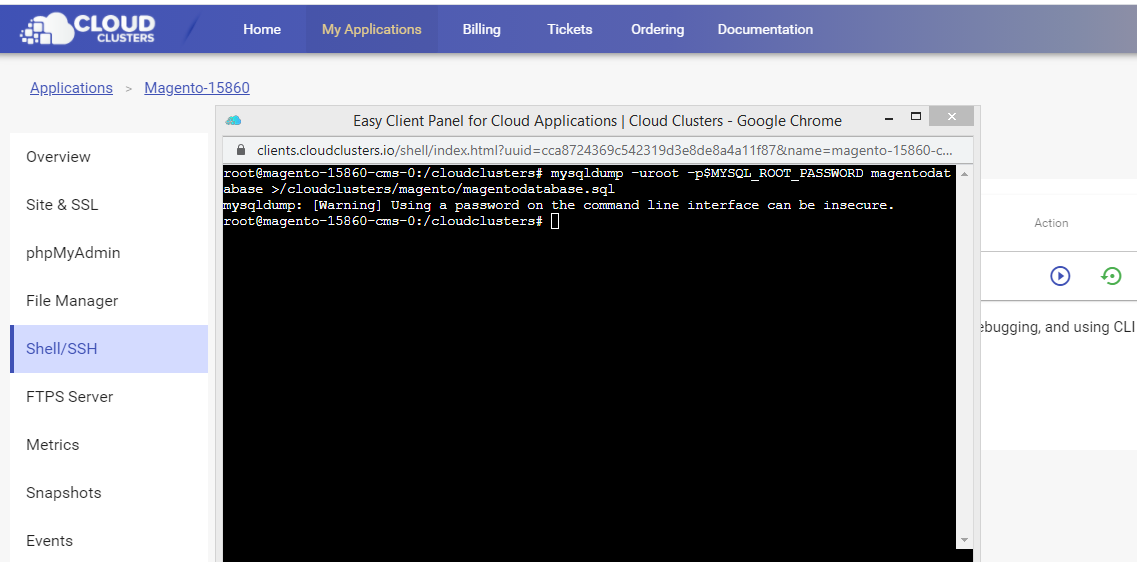Go to the Tickets page
This screenshot has height=562, width=1137.
coord(569,29)
